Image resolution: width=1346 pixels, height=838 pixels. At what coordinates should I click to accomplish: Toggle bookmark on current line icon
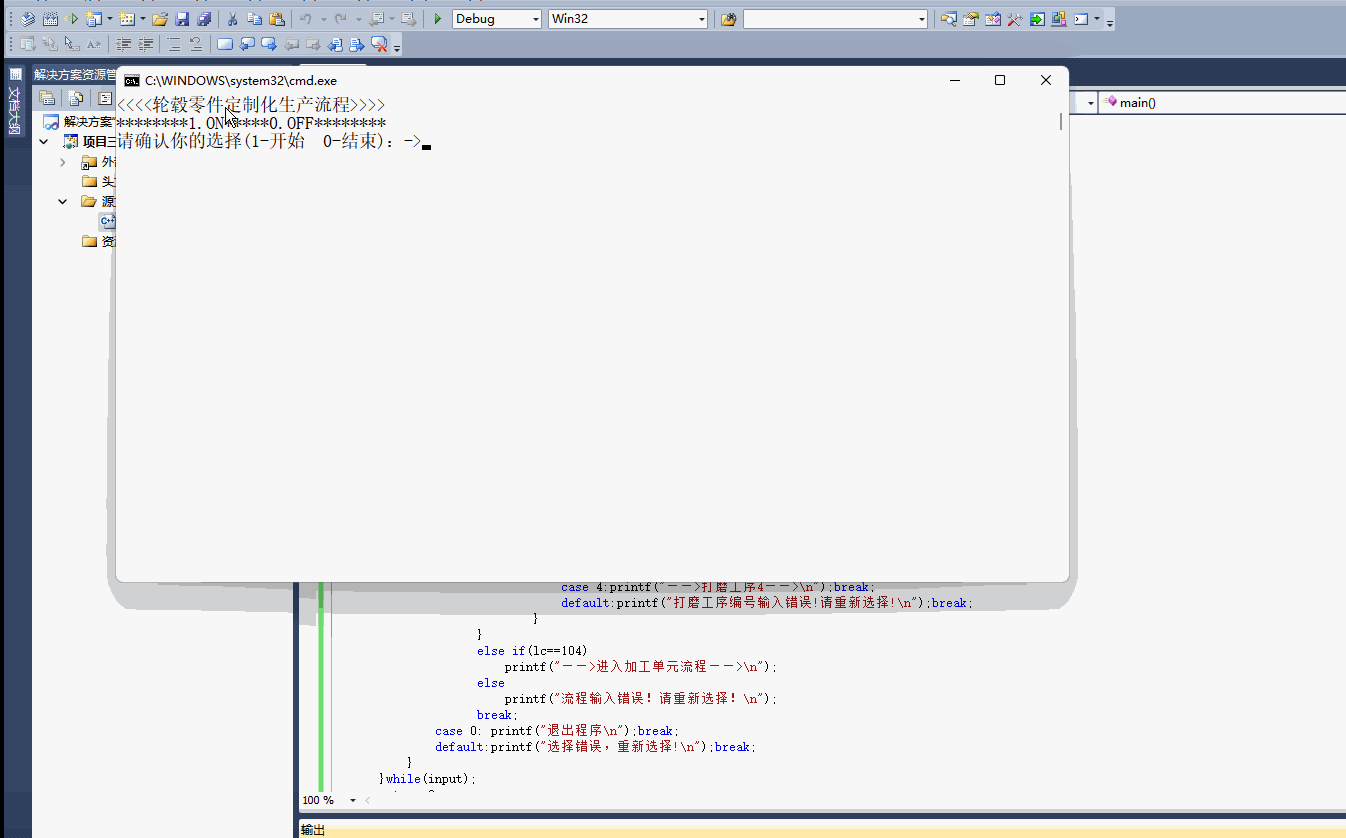(225, 44)
